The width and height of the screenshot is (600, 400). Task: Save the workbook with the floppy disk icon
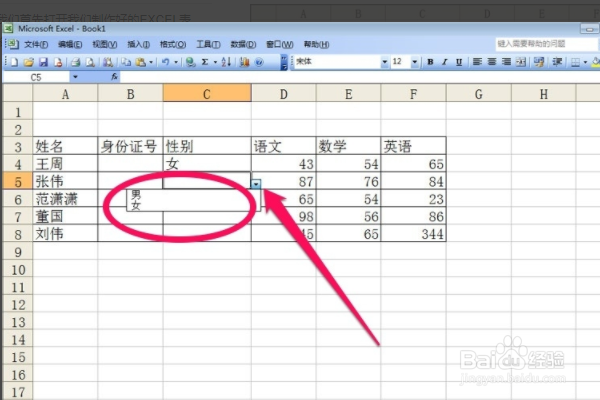(x=44, y=62)
